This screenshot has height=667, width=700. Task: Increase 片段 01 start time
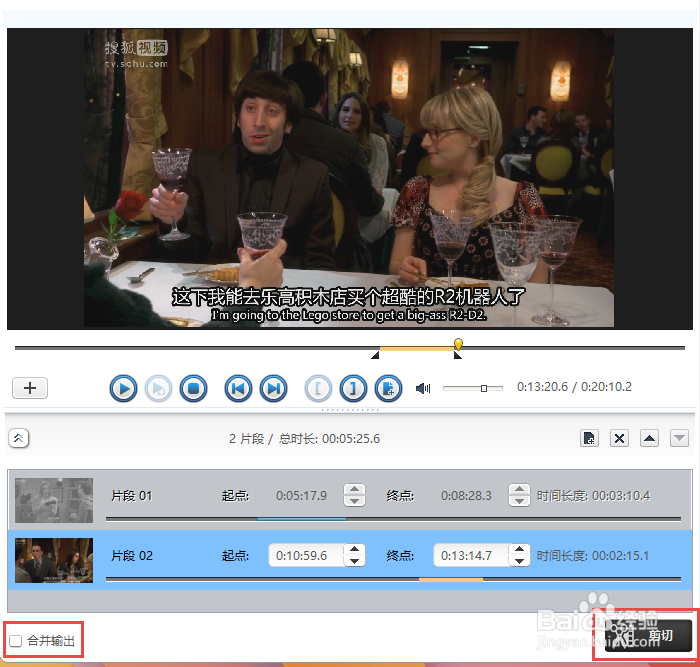pyautogui.click(x=354, y=489)
